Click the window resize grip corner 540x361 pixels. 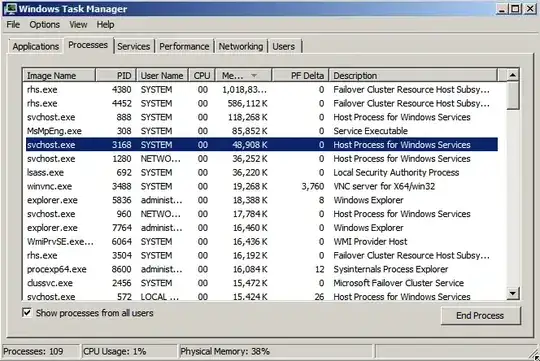(534, 355)
